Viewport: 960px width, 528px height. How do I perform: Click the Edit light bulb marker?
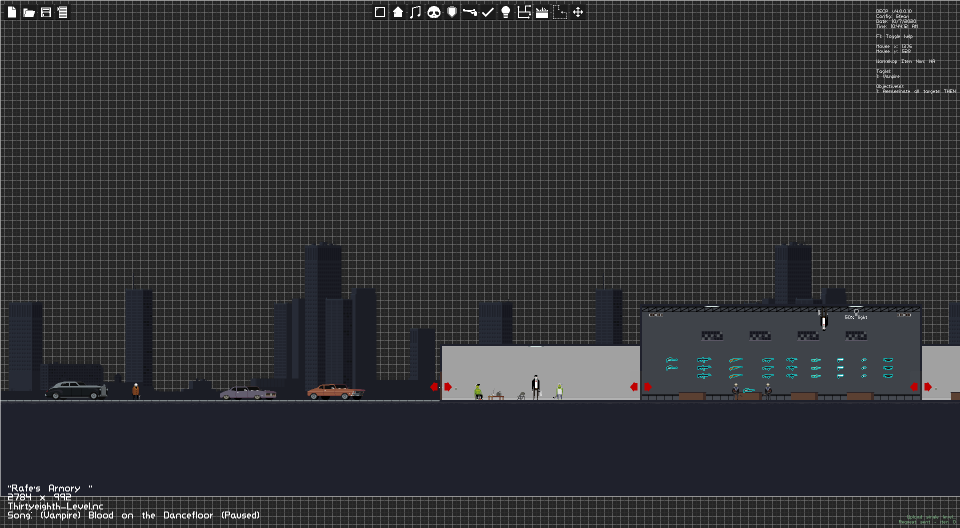point(856,315)
